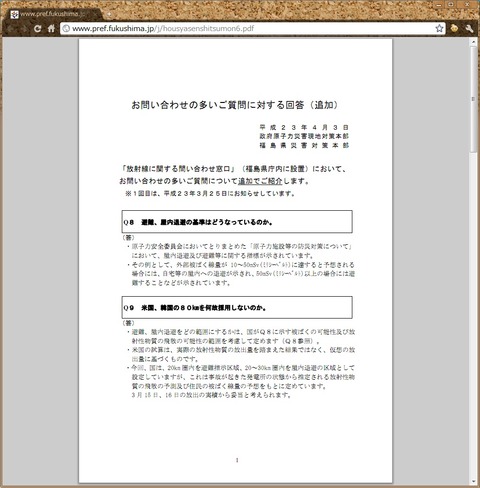Click the text 福島県災害対策本部
This screenshot has width=480, height=488.
pos(304,145)
